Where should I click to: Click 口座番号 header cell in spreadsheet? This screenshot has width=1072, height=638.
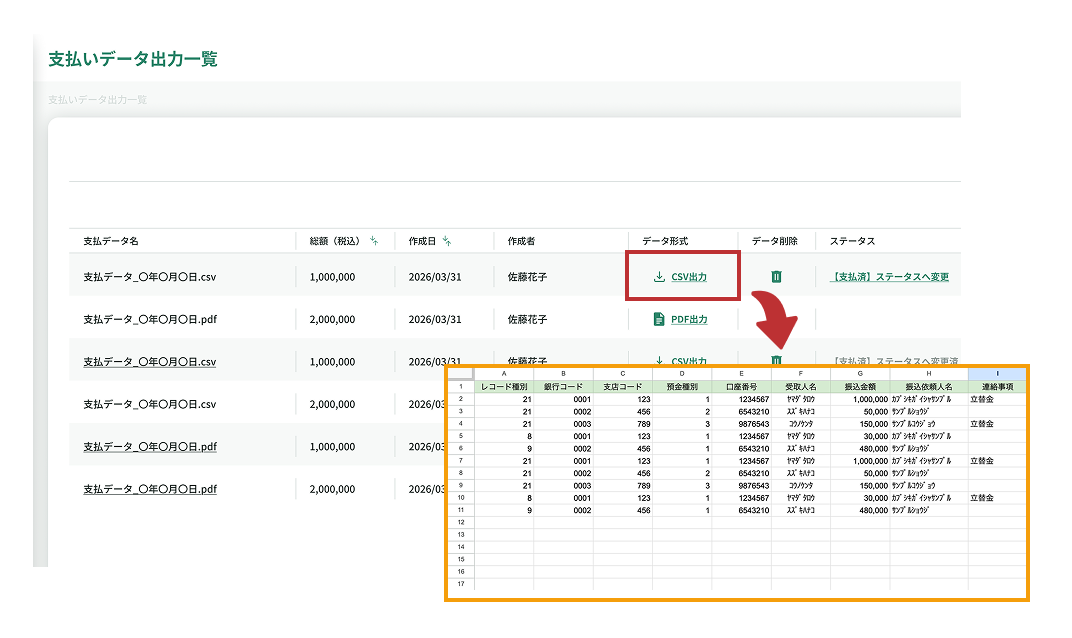[x=741, y=386]
